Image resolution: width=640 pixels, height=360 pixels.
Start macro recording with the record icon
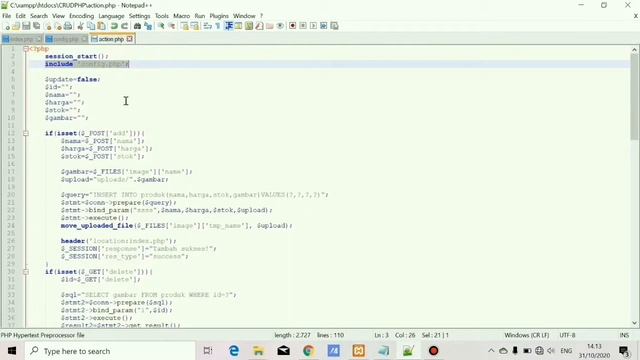292,26
